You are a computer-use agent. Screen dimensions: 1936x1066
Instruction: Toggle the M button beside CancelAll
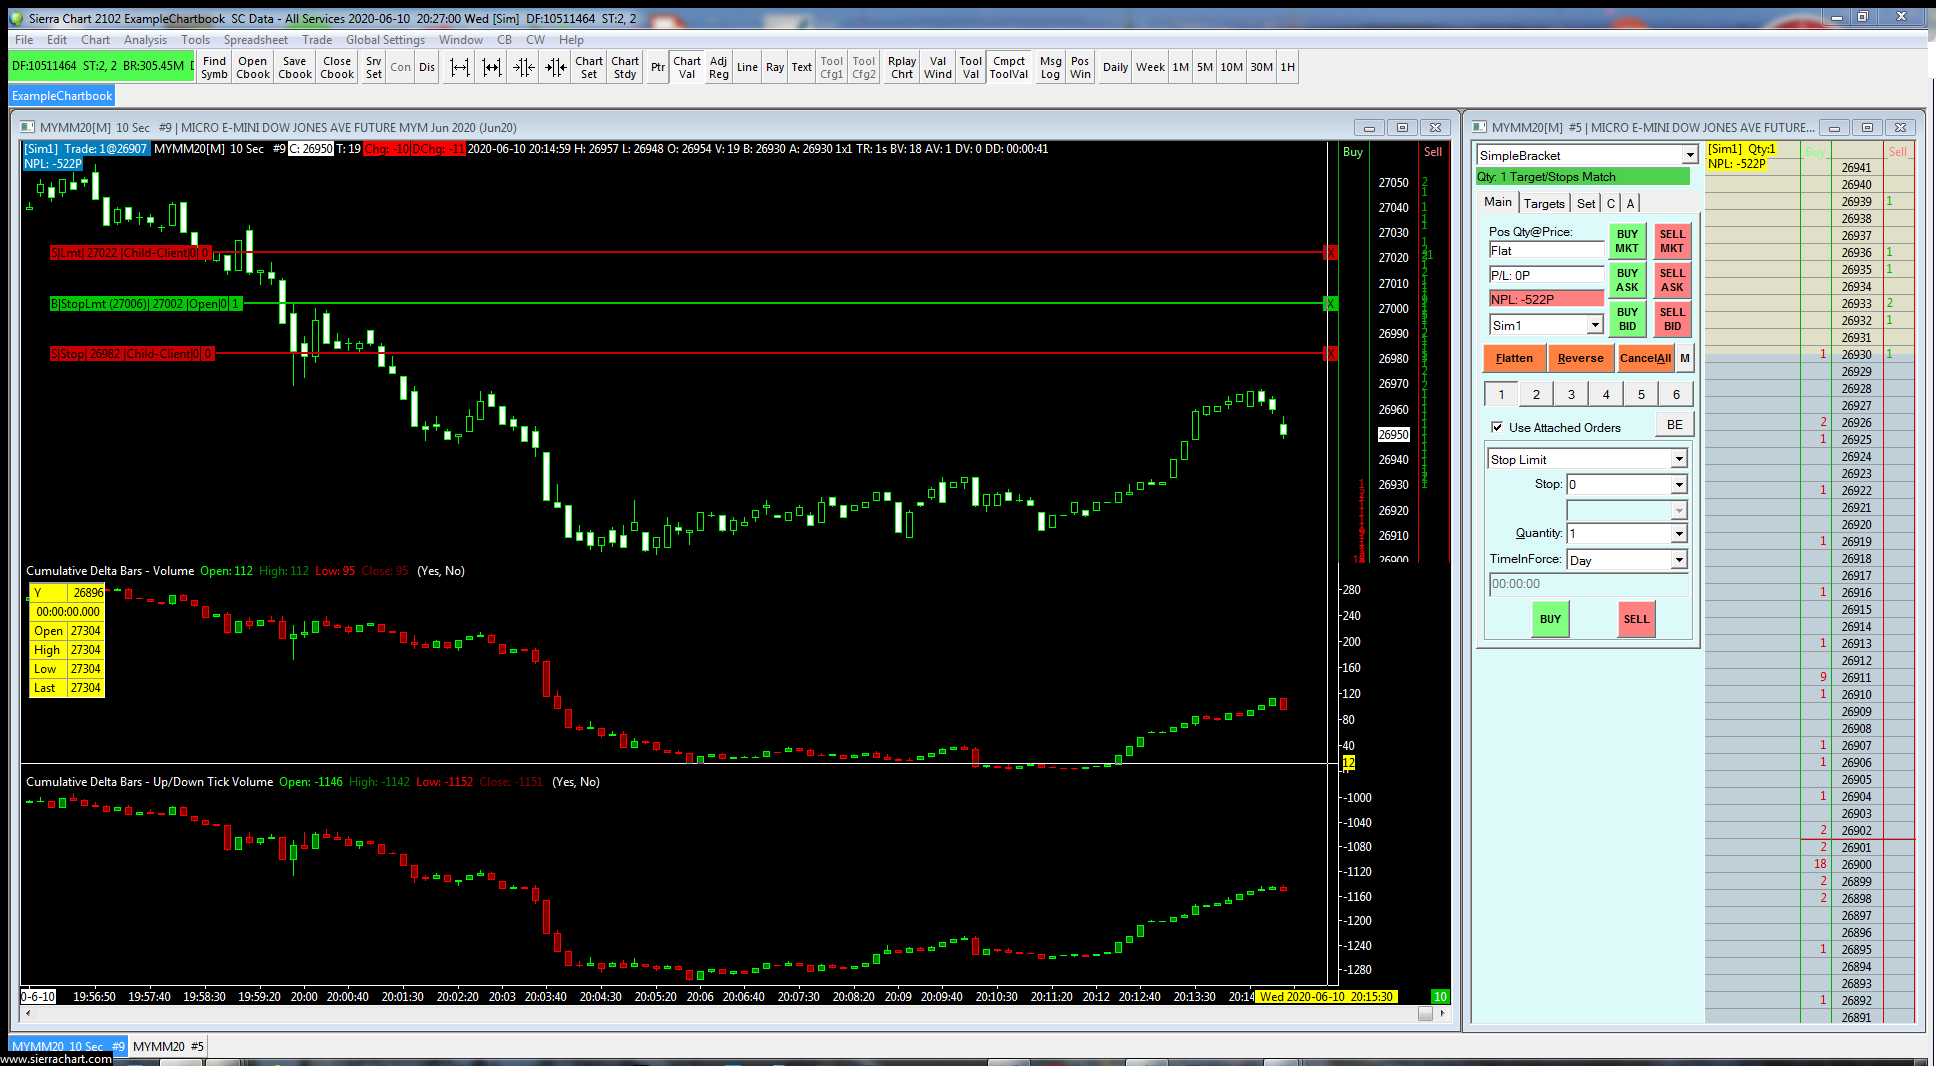1685,358
